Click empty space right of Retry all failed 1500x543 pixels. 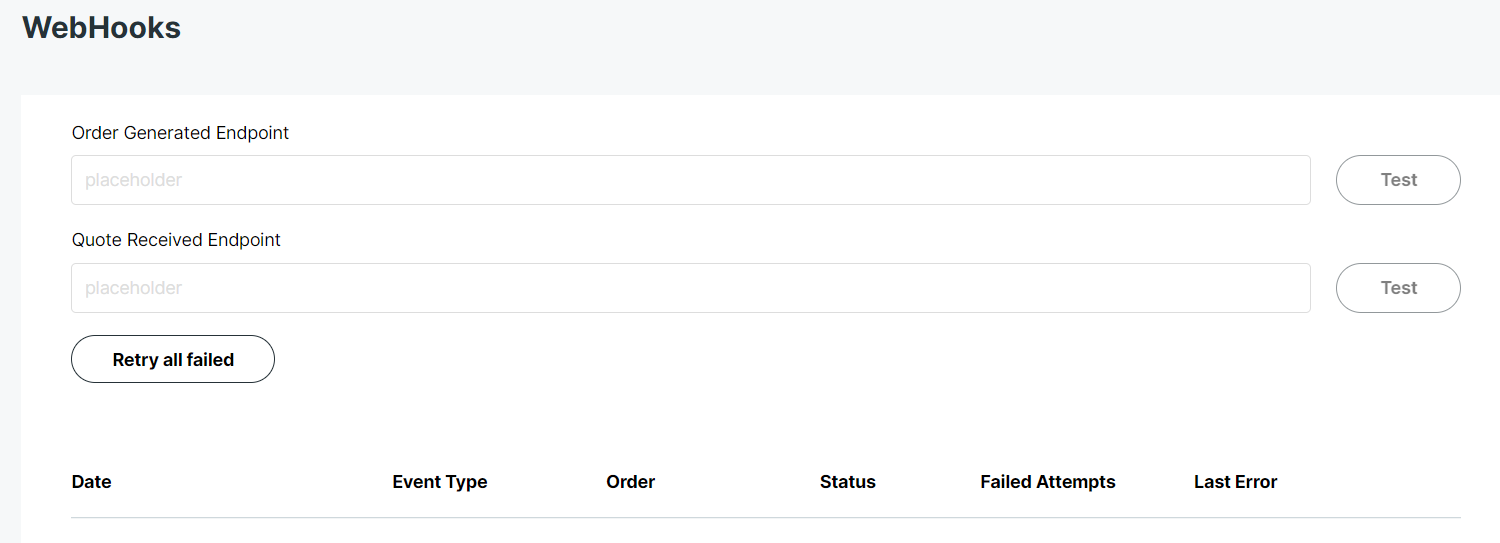[x=860, y=359]
